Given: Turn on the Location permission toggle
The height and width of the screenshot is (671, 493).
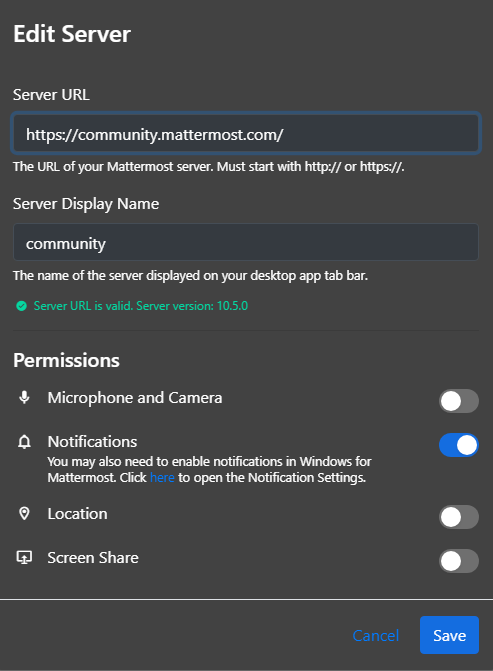Looking at the screenshot, I should [x=459, y=517].
